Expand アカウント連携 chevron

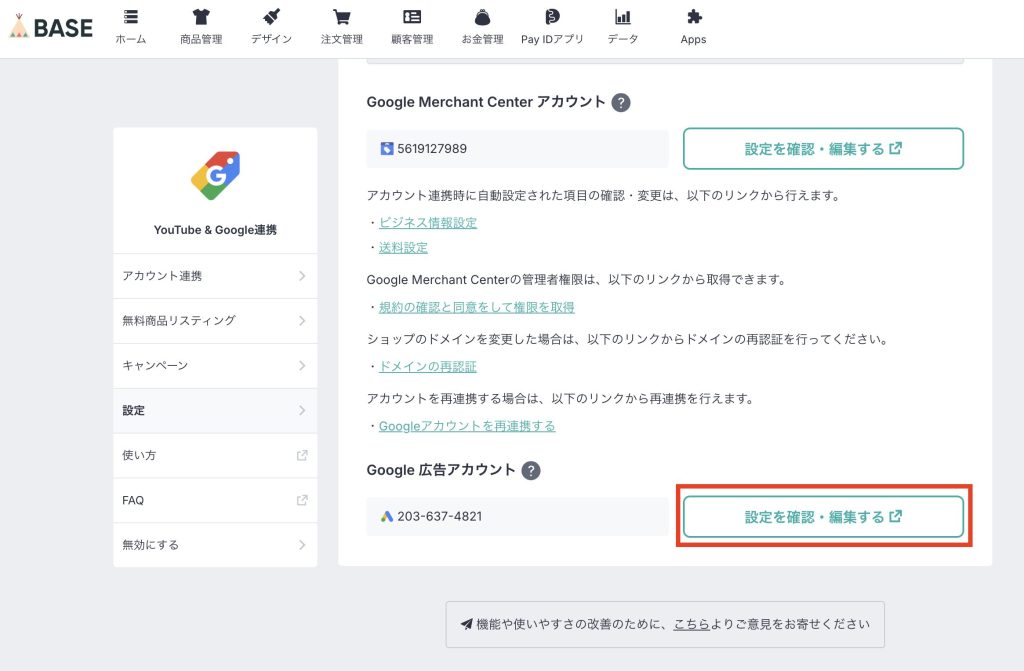(x=302, y=276)
